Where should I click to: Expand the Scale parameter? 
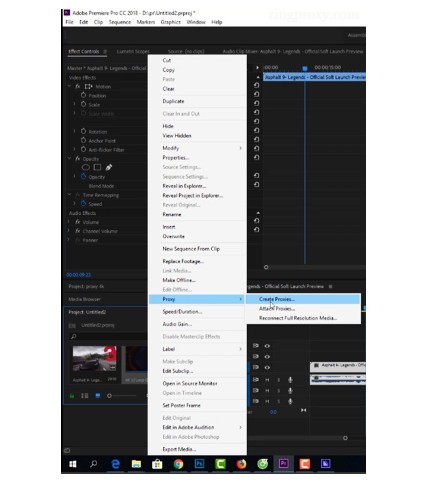(x=74, y=104)
